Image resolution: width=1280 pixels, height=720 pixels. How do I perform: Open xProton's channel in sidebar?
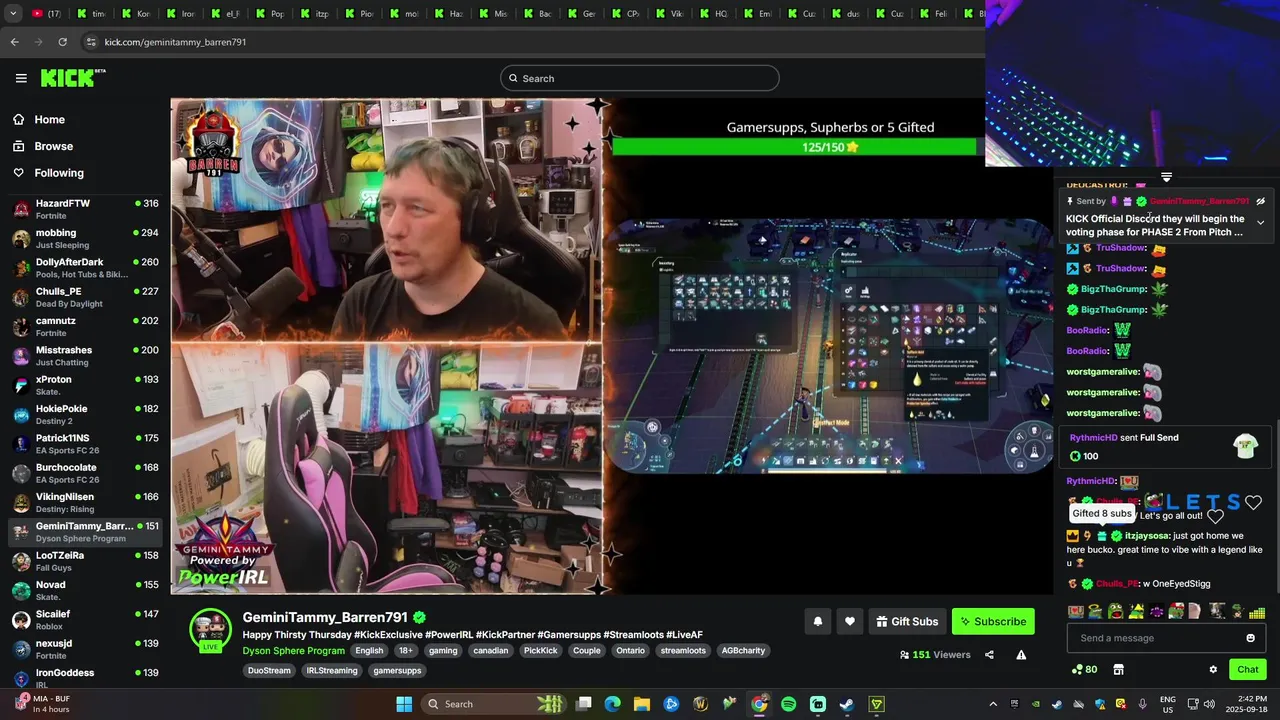point(86,385)
